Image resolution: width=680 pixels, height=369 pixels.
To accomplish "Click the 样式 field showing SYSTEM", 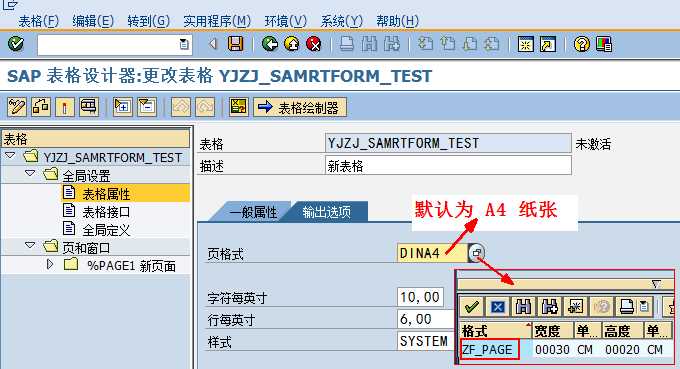I will tap(425, 341).
